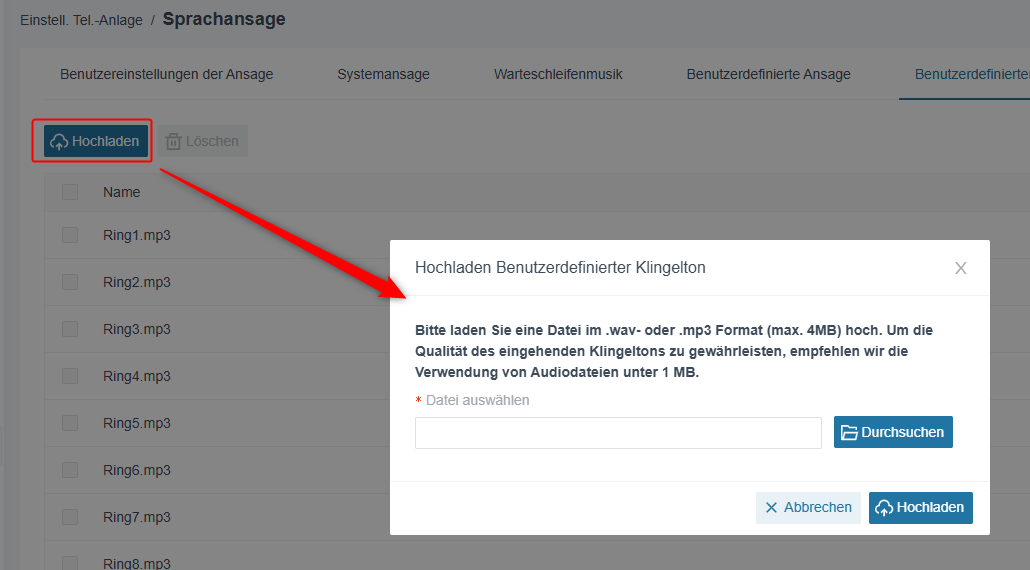Check the box for Ring1.mp3
This screenshot has width=1030, height=570.
(70, 235)
